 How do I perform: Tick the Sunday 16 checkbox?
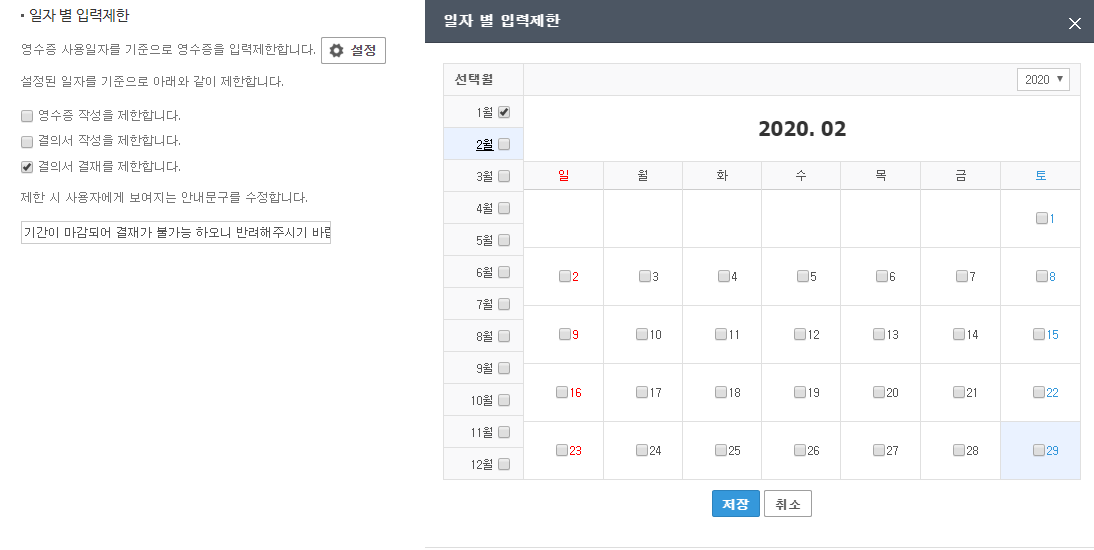pyautogui.click(x=562, y=392)
